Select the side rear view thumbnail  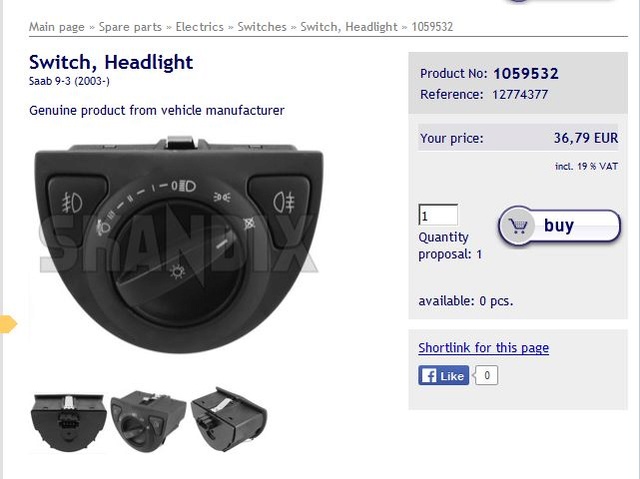pyautogui.click(x=229, y=419)
